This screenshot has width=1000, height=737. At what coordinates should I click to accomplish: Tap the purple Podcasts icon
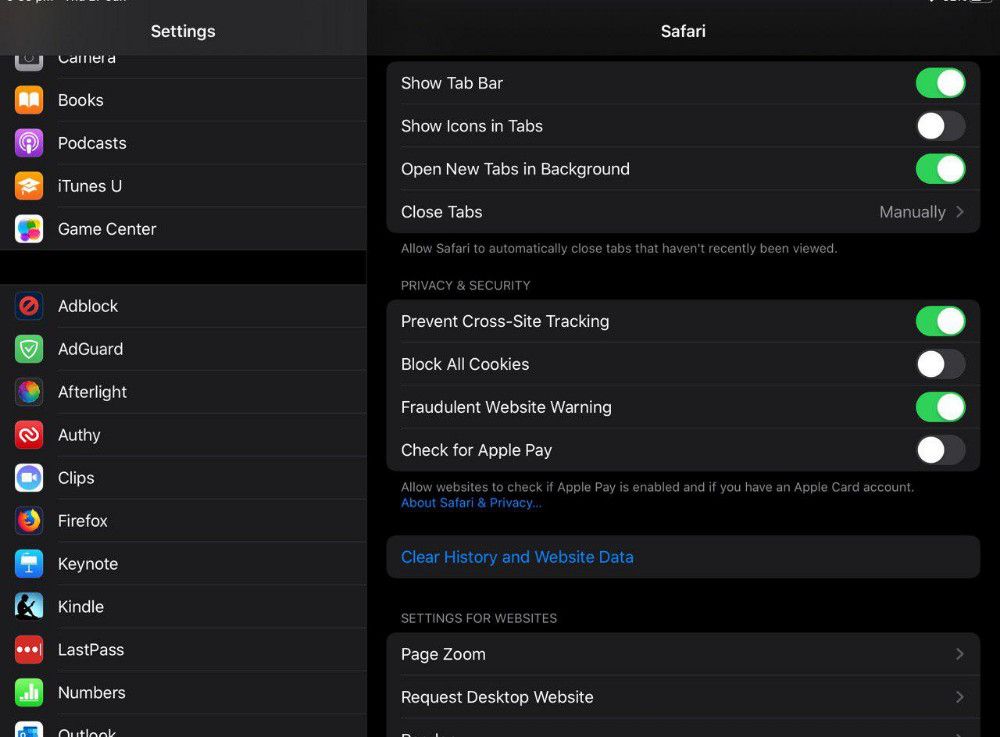point(29,143)
